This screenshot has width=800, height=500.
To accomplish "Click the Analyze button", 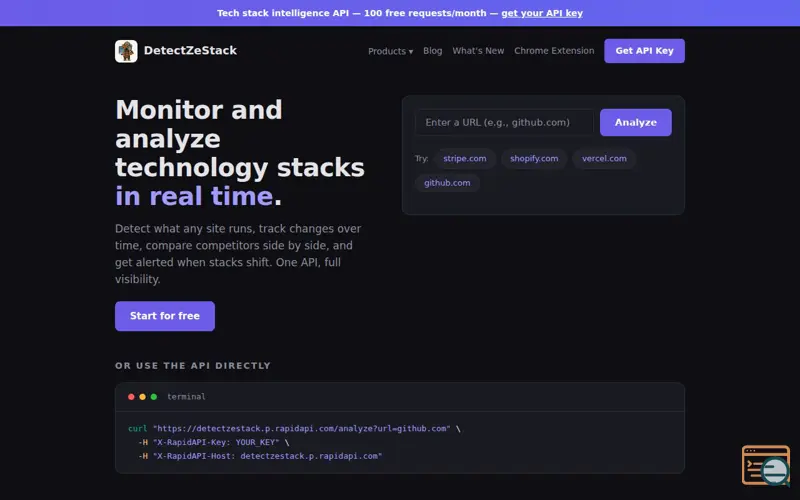I will 636,122.
